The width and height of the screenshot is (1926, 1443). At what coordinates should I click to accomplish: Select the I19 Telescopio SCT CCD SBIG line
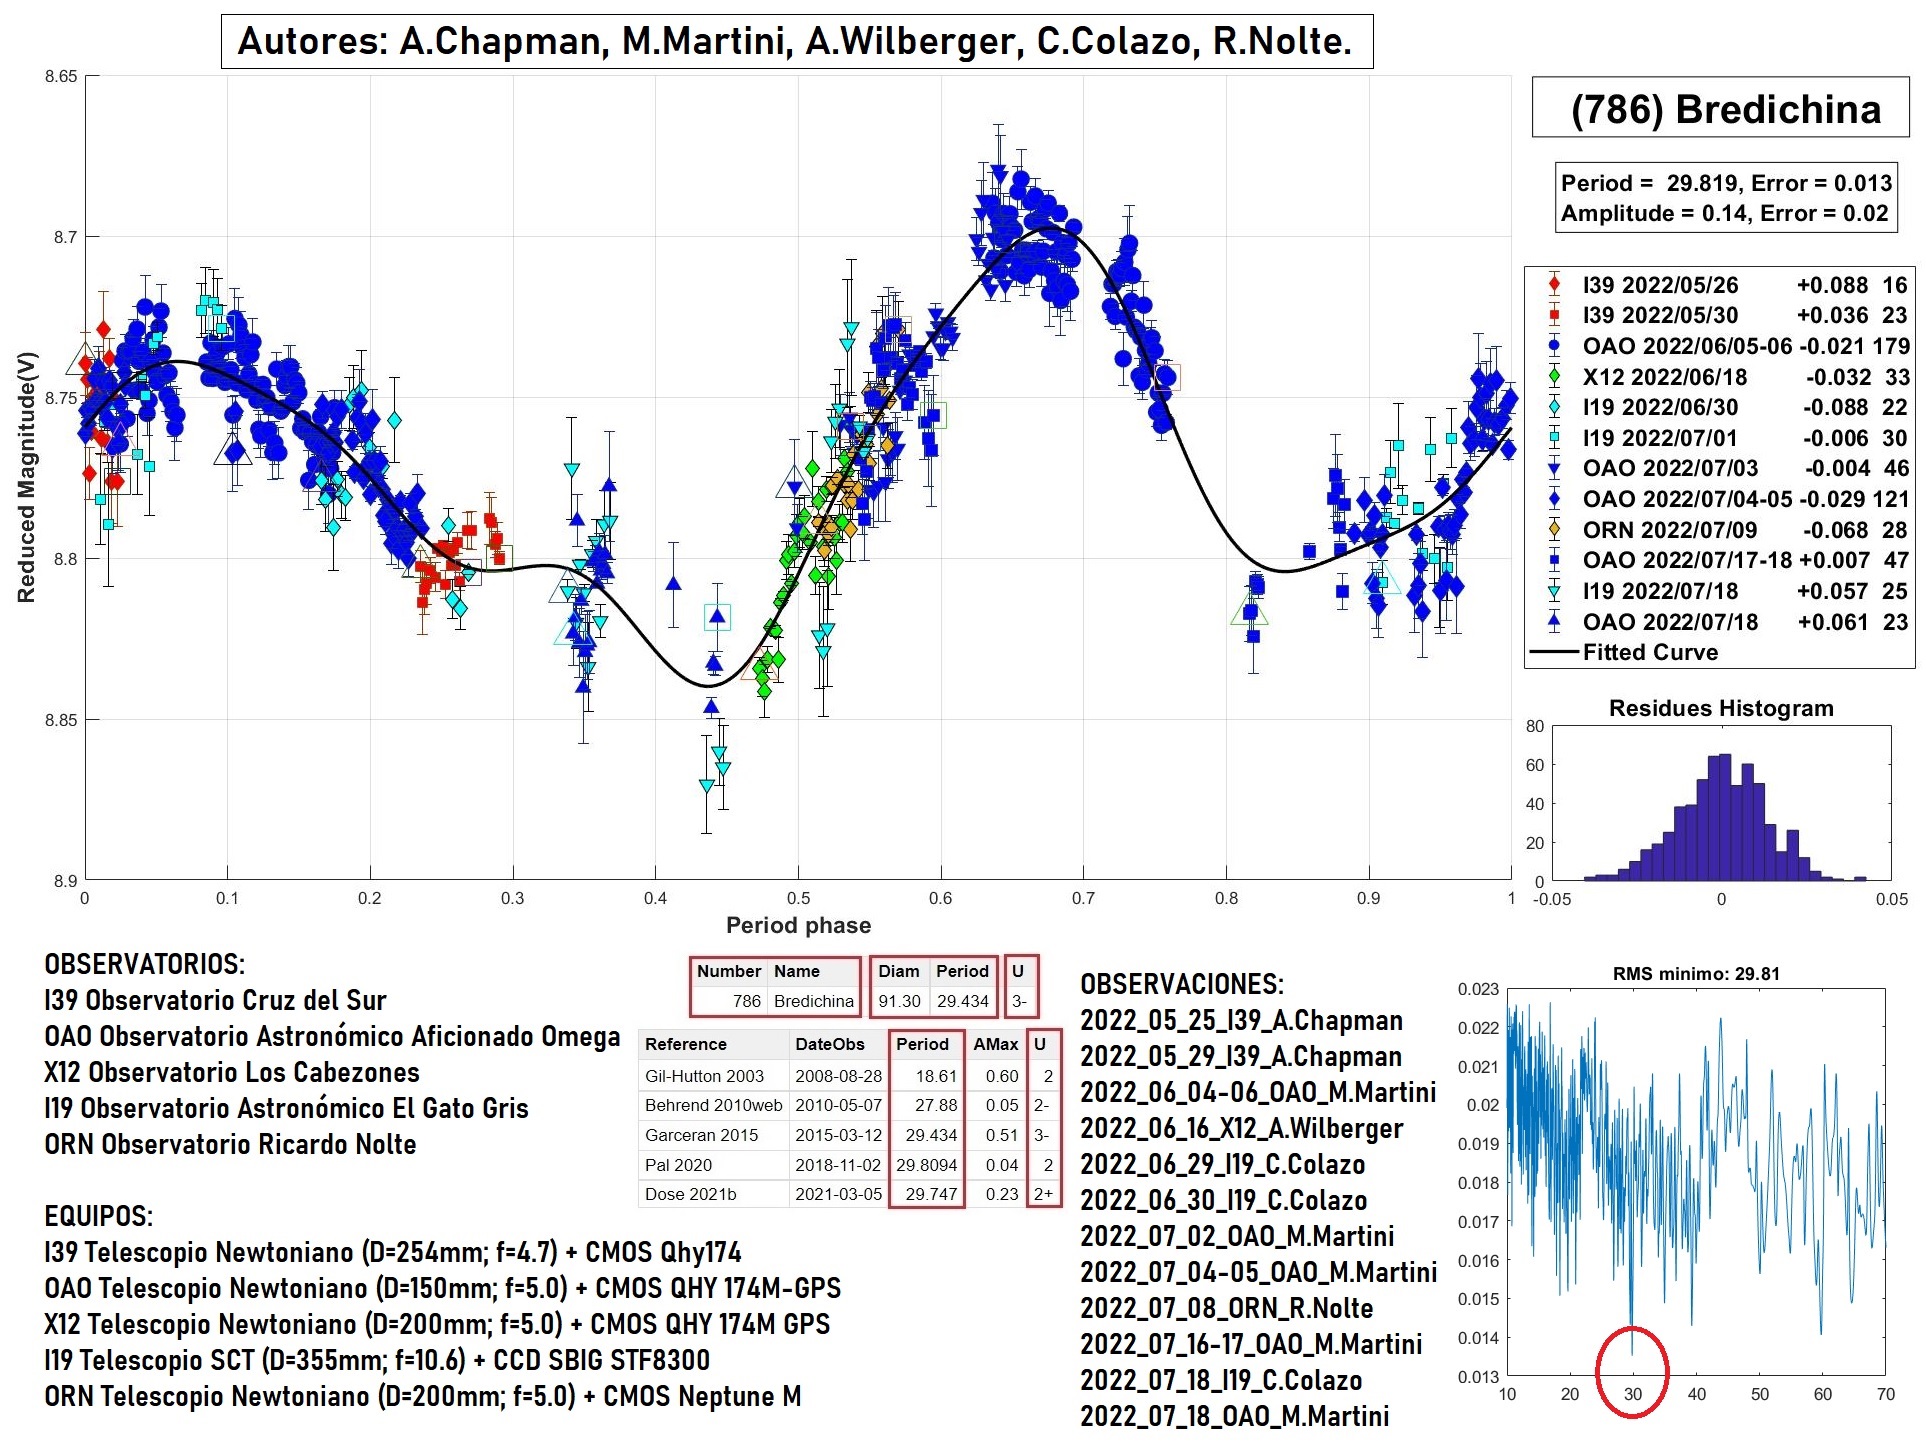[377, 1360]
